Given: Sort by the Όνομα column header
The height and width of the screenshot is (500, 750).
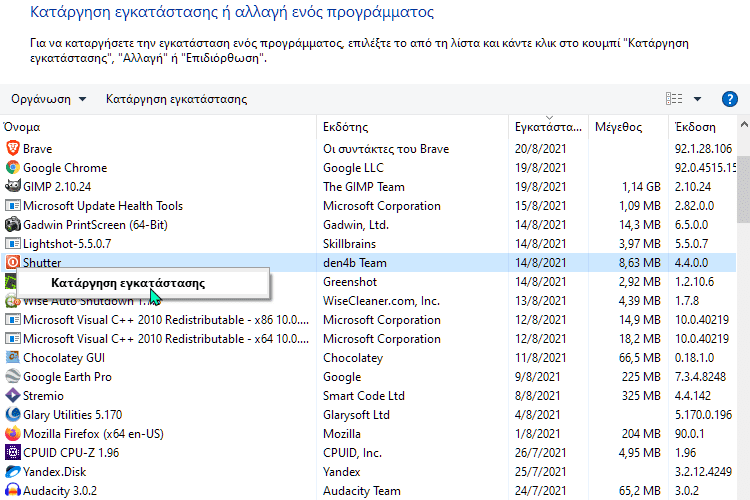Looking at the screenshot, I should click(158, 127).
